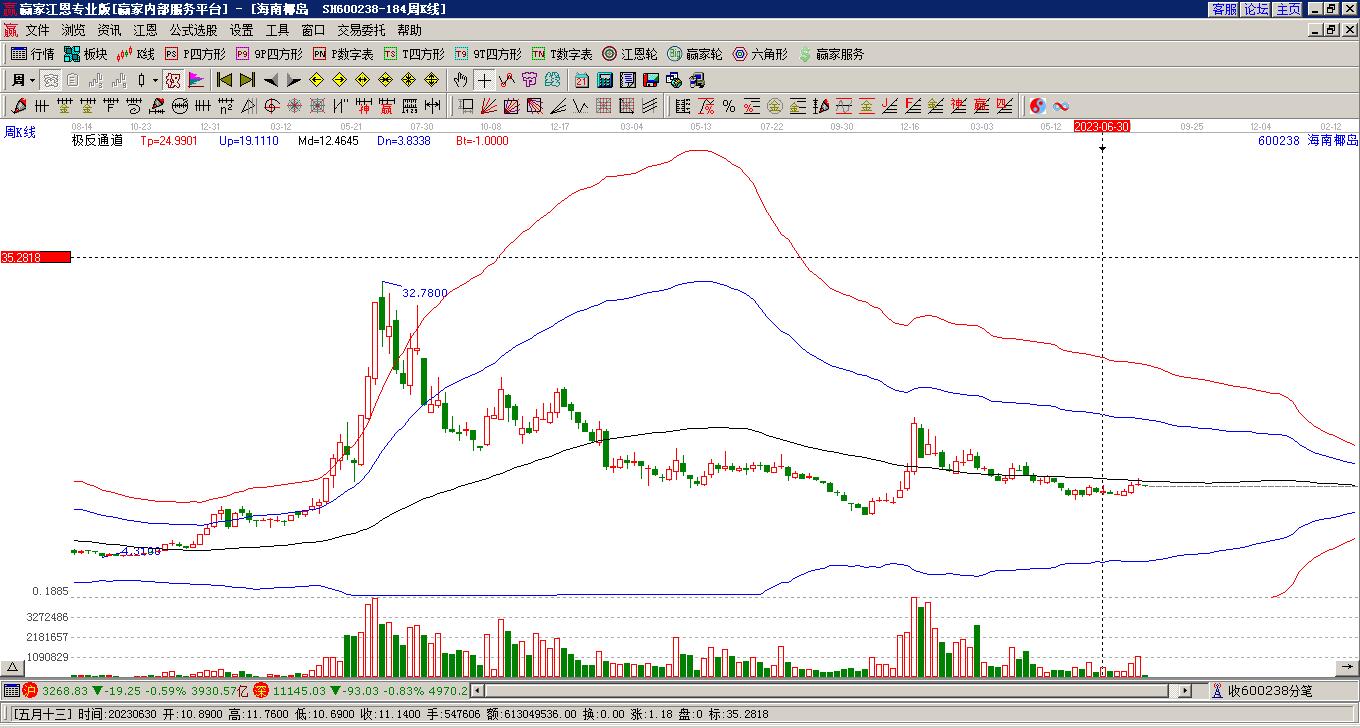Expand the candlestick style dropdown arrow
Image resolution: width=1360 pixels, height=728 pixels.
click(155, 80)
